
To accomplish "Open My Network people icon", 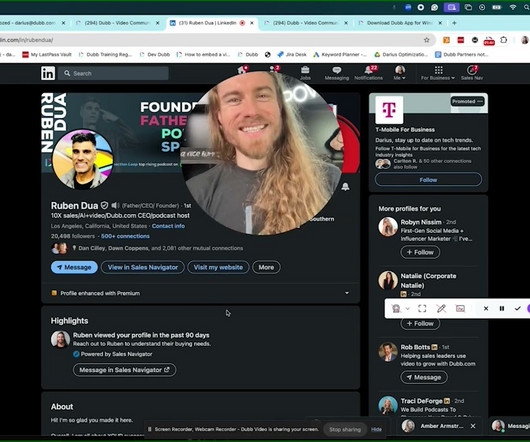I will [274, 70].
